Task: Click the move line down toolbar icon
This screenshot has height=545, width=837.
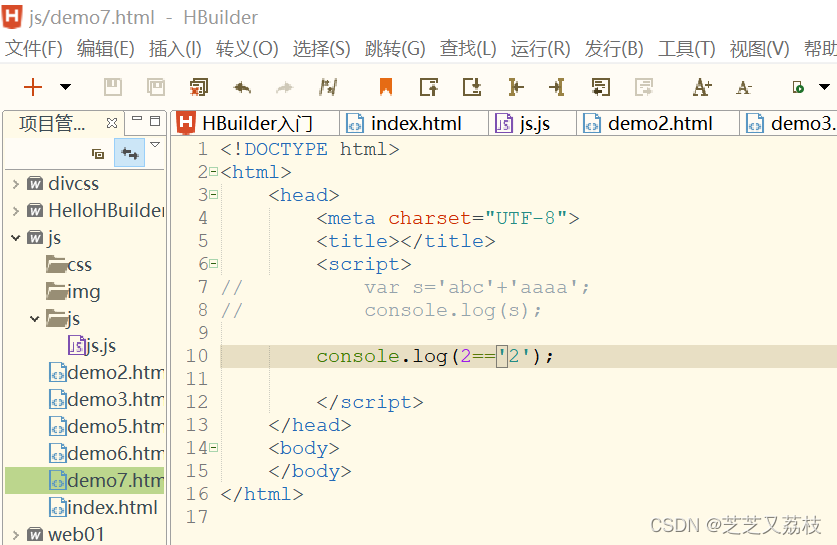Action: click(472, 87)
